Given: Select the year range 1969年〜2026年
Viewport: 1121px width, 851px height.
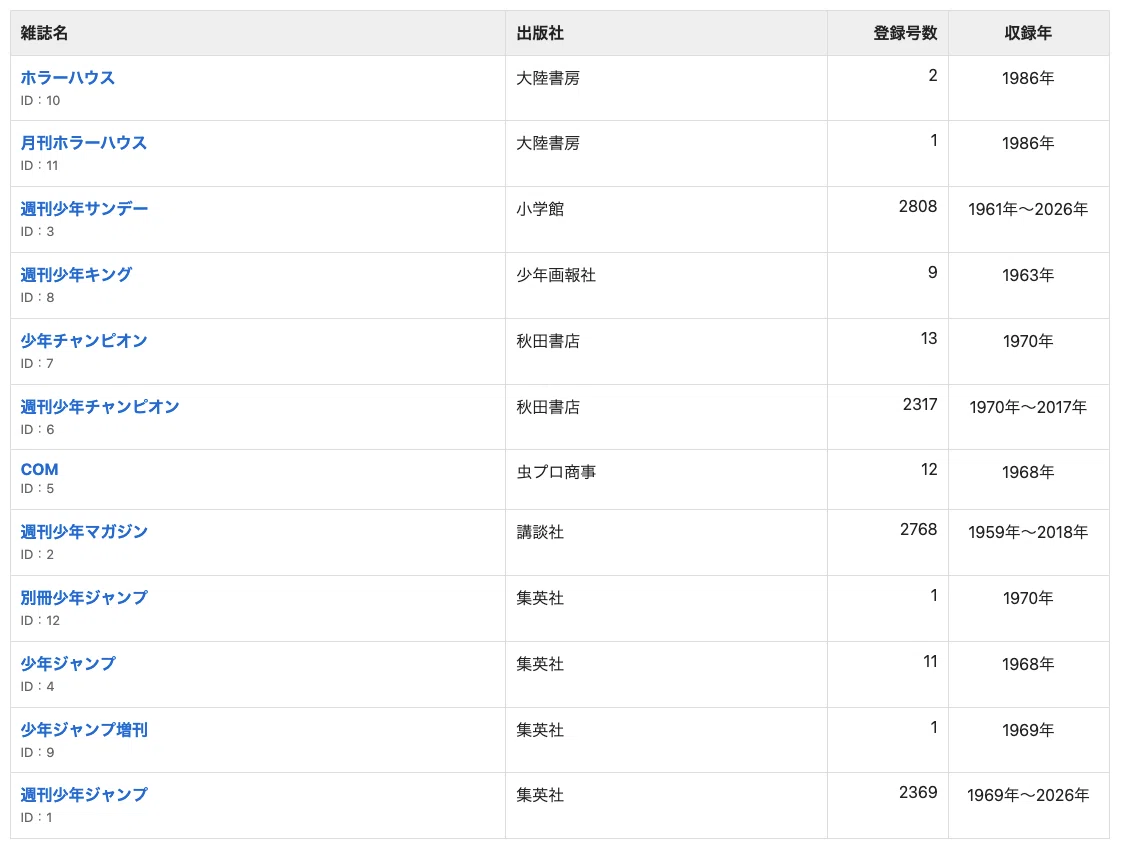Looking at the screenshot, I should tap(1028, 795).
